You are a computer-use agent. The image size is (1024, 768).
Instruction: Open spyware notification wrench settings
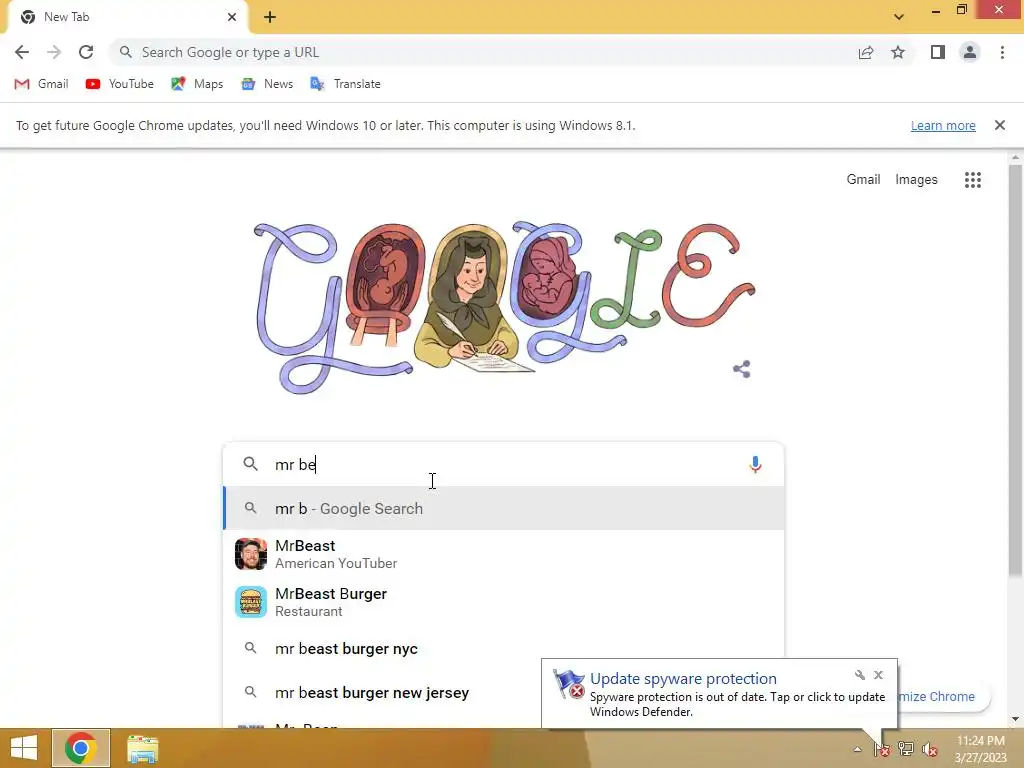click(x=859, y=675)
